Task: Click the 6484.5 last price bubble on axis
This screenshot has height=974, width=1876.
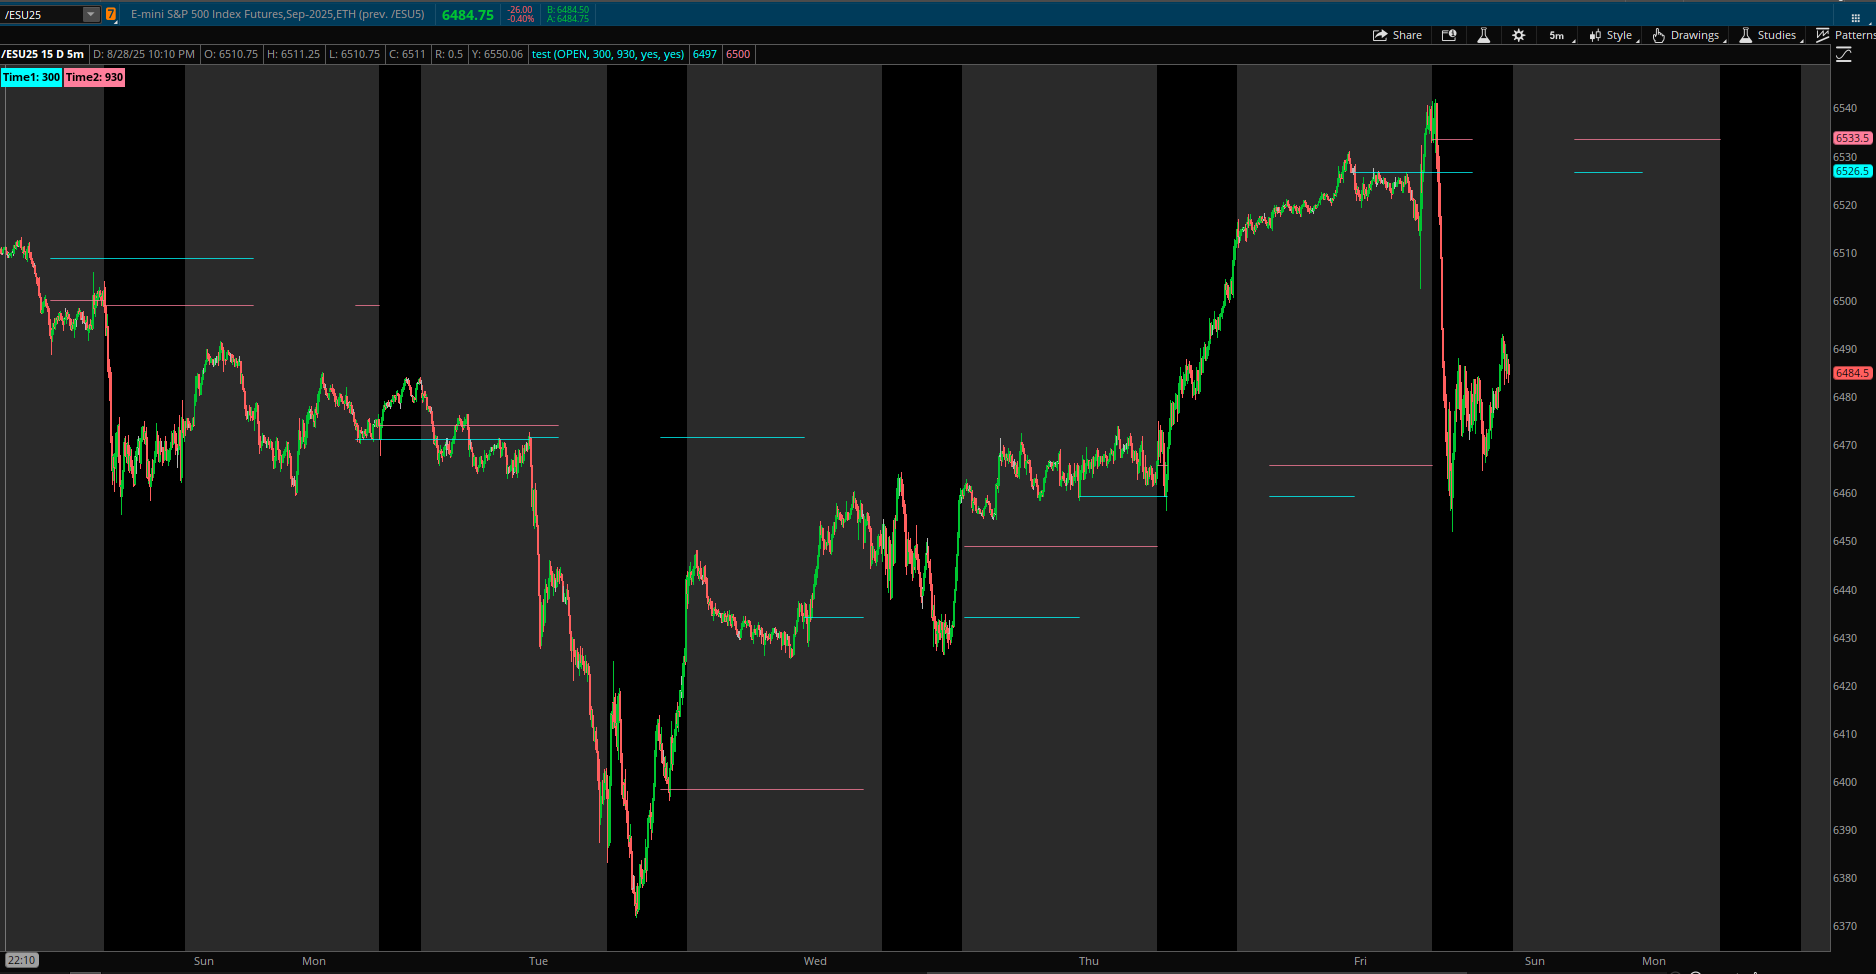Action: pos(1851,373)
